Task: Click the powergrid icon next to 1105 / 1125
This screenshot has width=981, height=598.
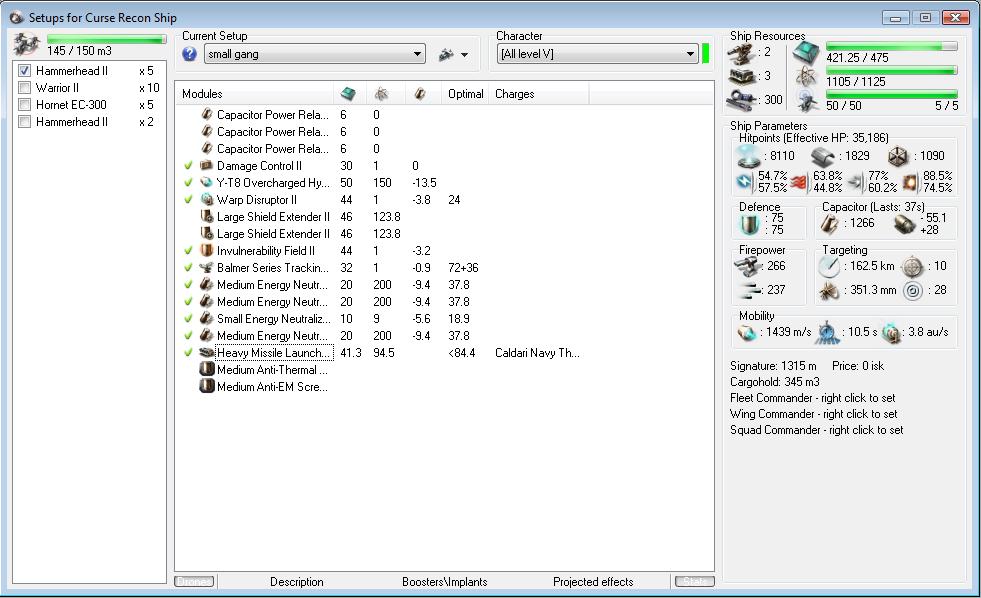Action: pos(806,77)
